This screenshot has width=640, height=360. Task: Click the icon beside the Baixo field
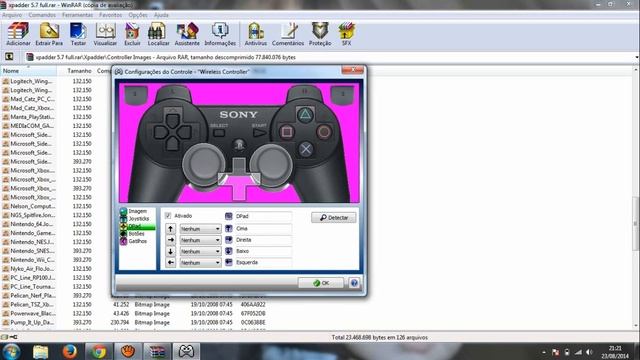click(229, 251)
